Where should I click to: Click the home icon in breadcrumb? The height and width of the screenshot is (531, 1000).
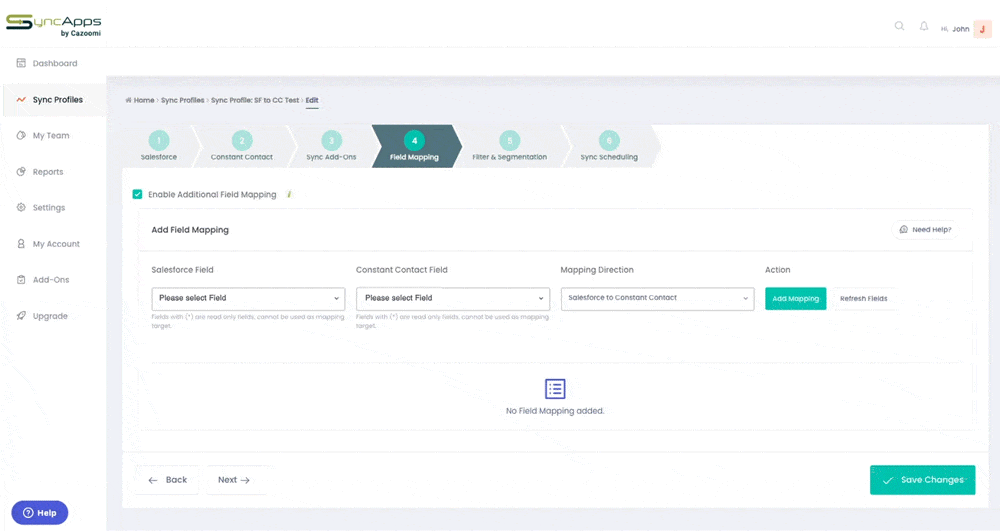pos(128,100)
